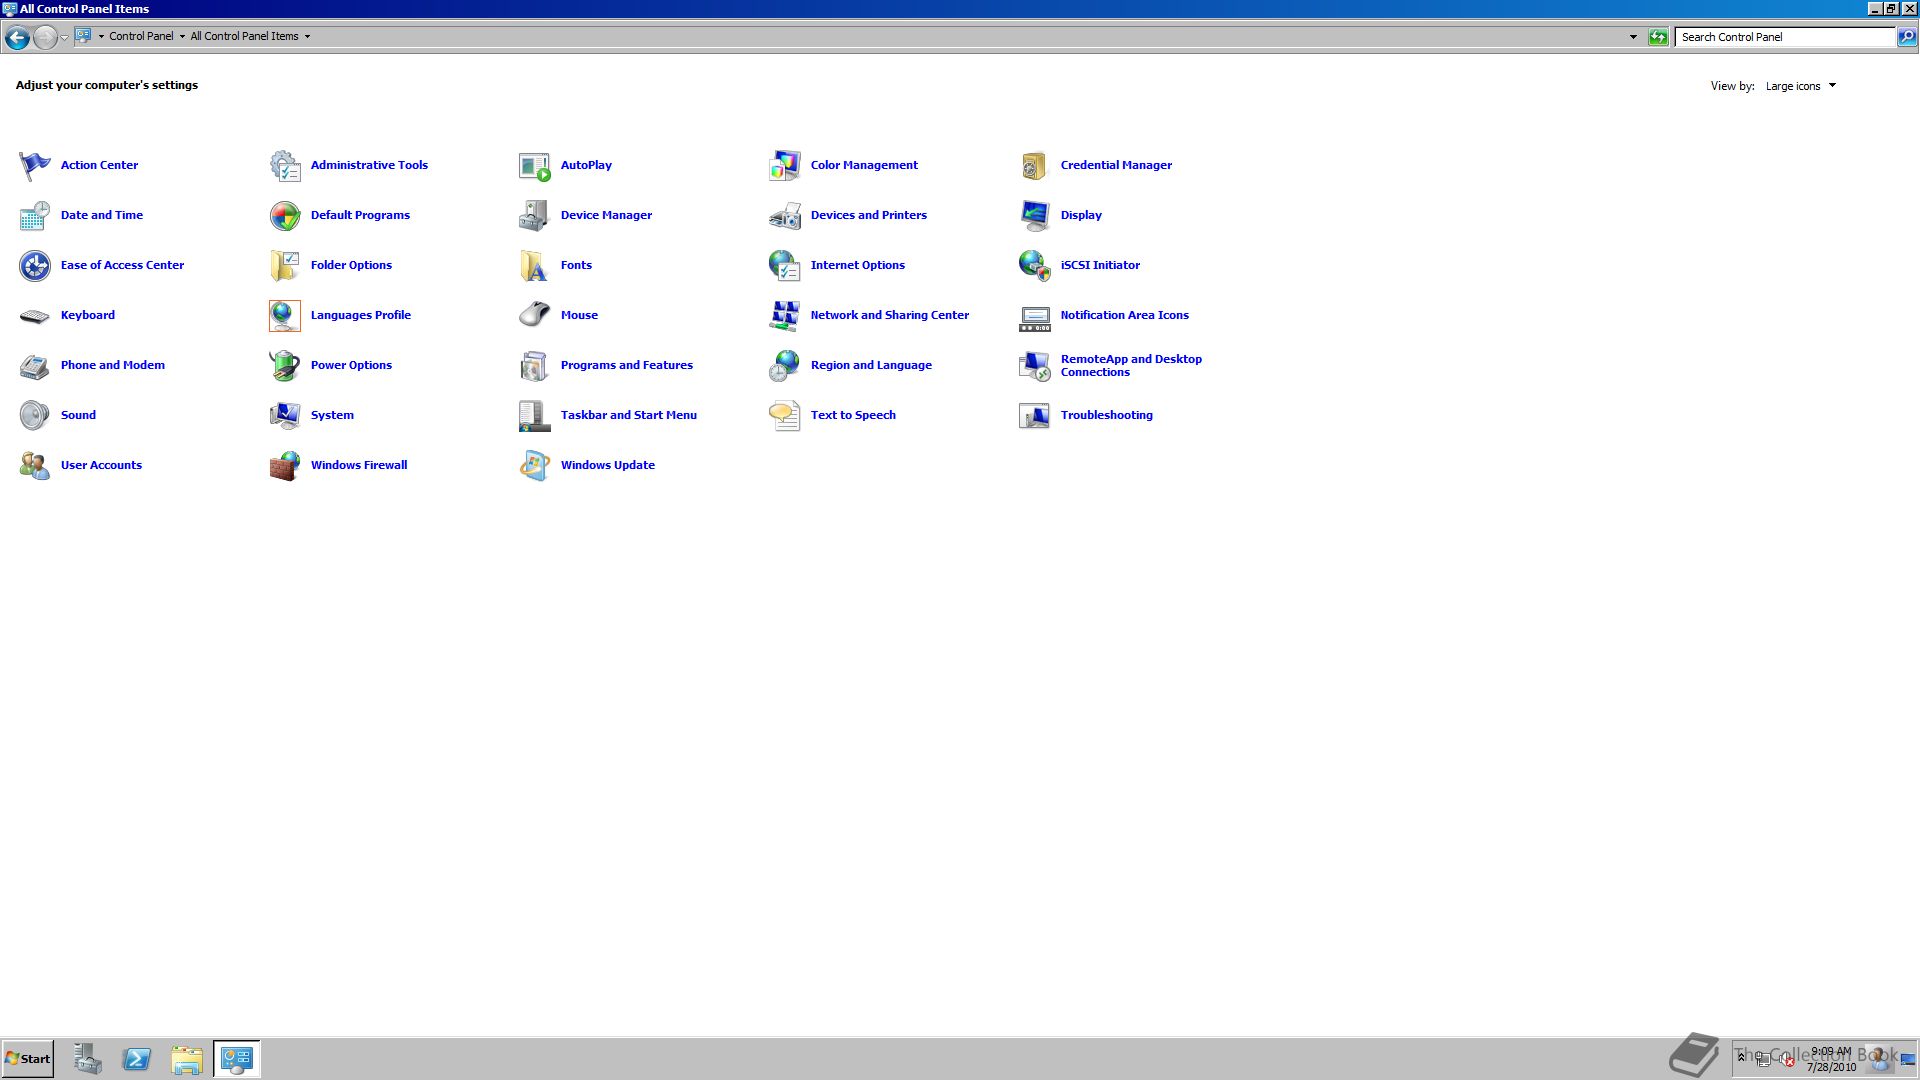Click the Windows Update link

pos(608,465)
